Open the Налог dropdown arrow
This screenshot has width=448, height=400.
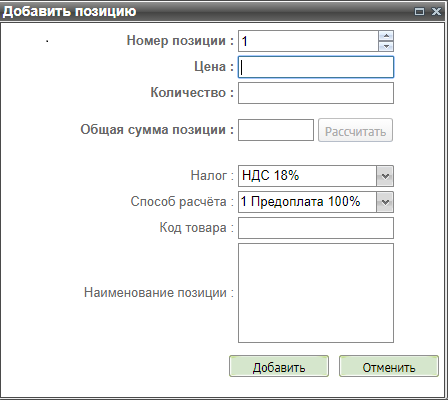(385, 176)
